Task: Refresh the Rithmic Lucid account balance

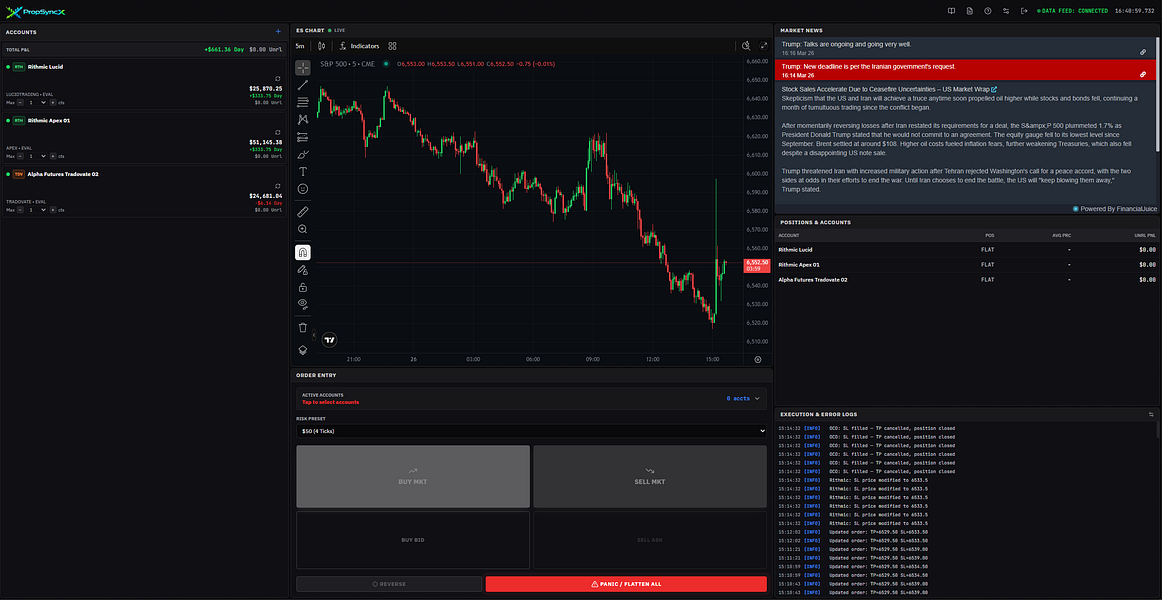Action: click(277, 78)
